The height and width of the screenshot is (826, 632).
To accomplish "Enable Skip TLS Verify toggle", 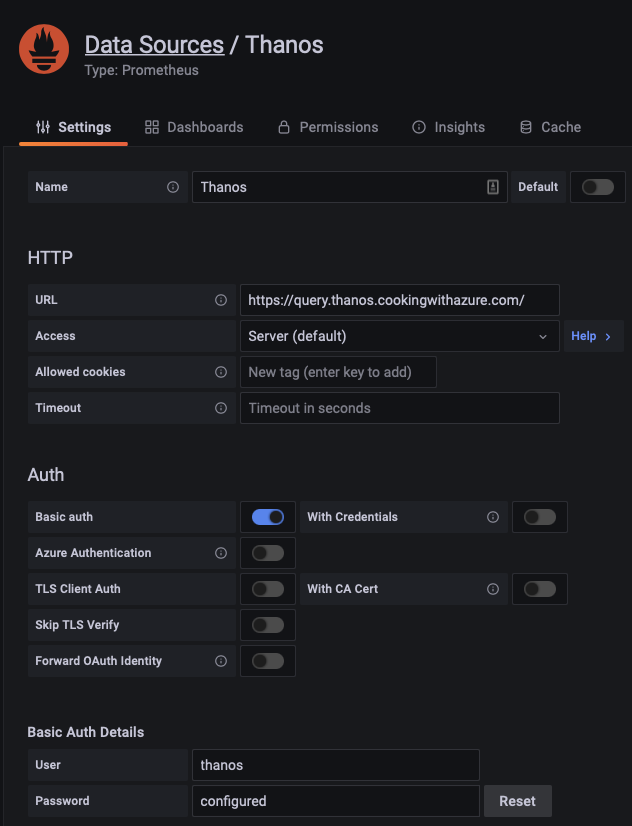I will click(268, 625).
